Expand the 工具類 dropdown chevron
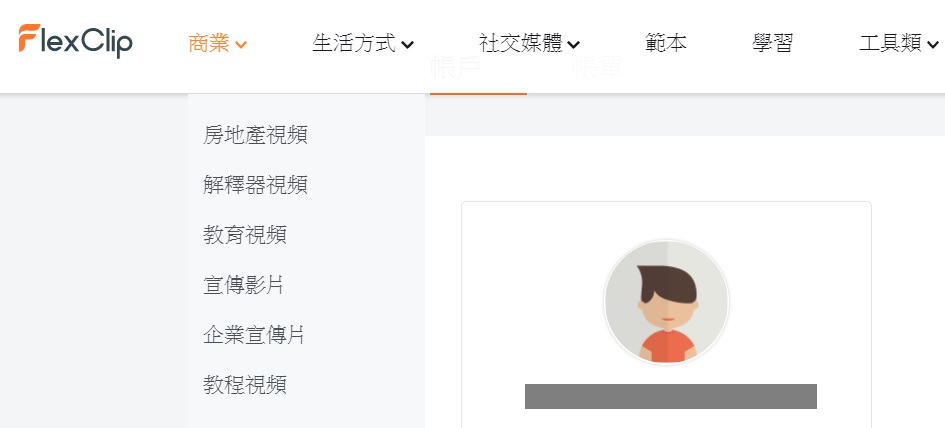 click(x=933, y=45)
